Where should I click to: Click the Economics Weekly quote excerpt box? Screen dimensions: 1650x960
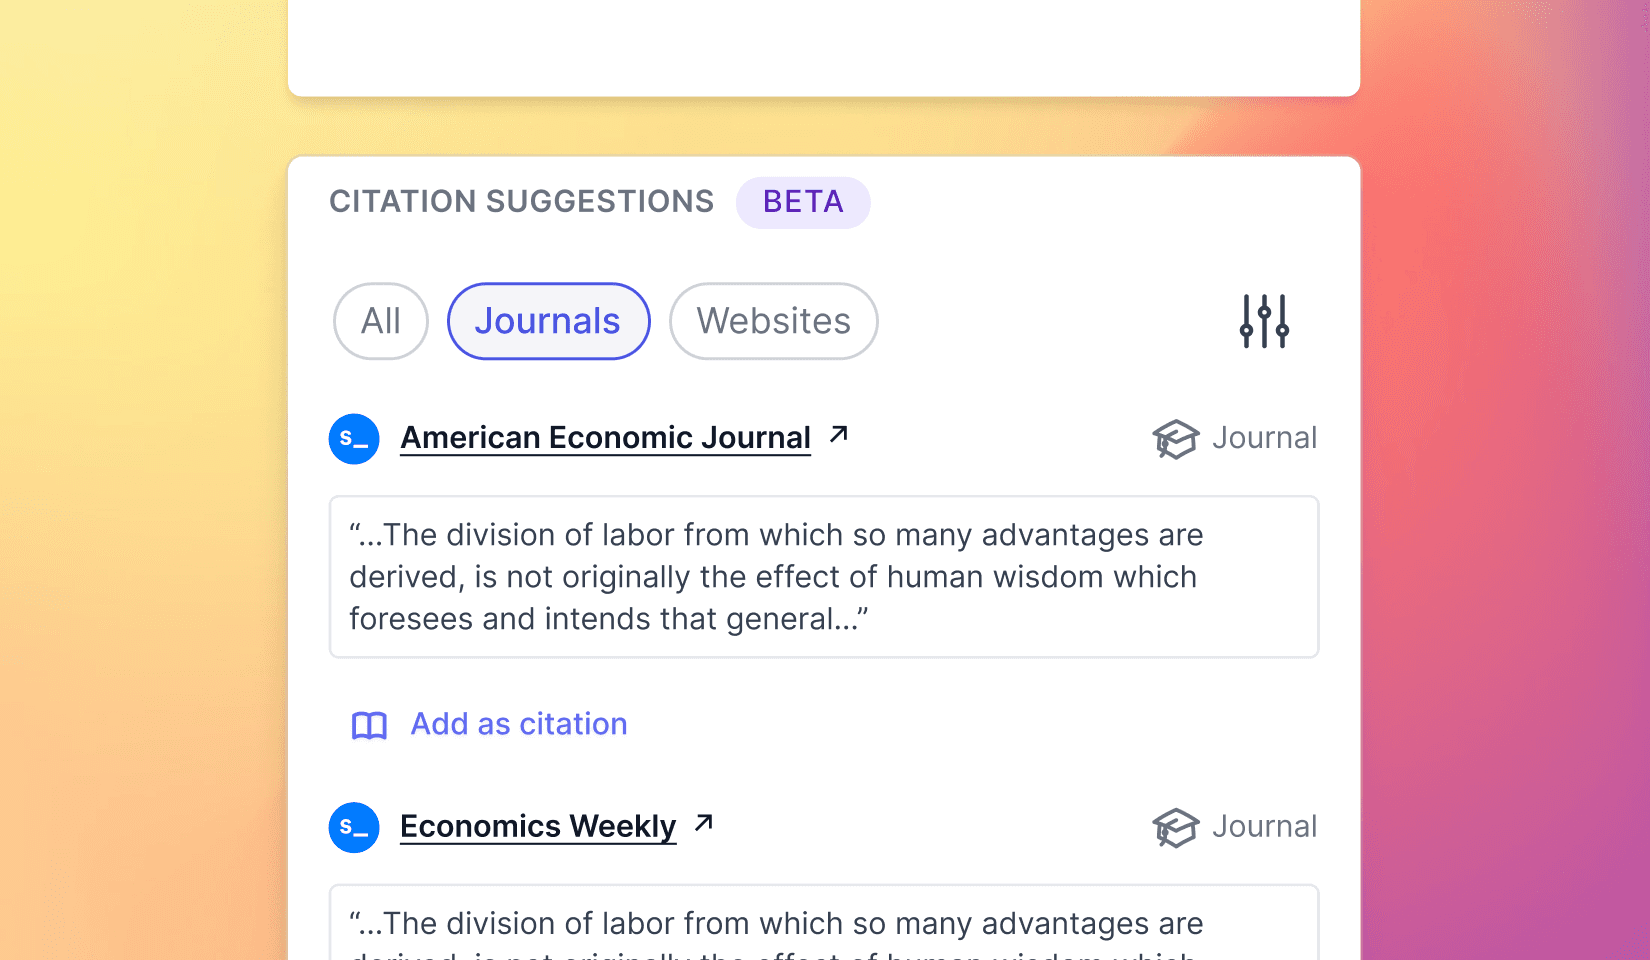click(x=824, y=924)
